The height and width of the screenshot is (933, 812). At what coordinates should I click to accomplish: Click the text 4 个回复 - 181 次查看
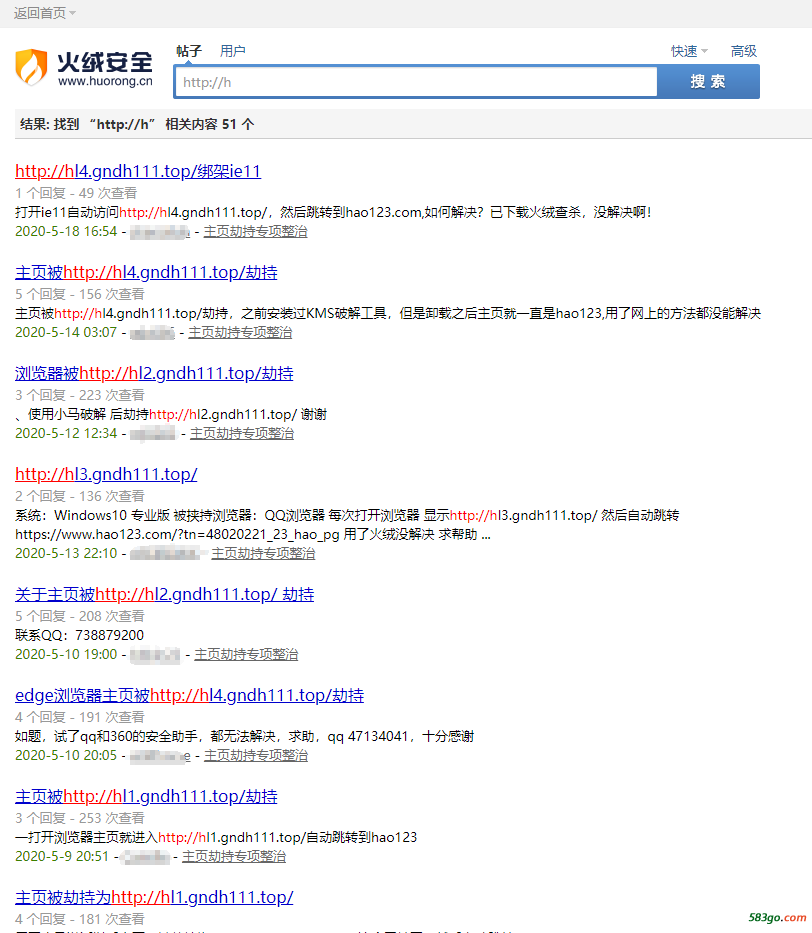click(x=80, y=919)
